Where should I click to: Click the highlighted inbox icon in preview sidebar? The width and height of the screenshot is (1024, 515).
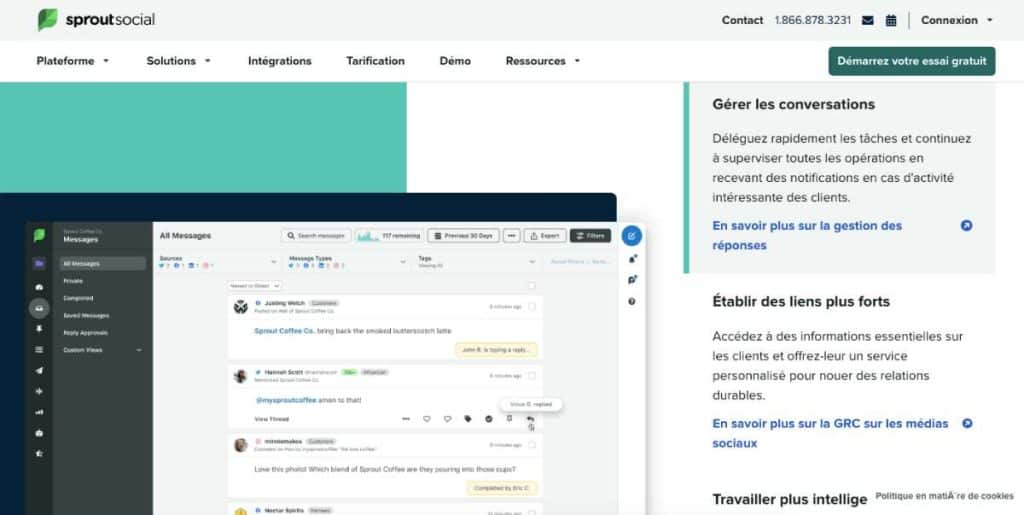pos(39,307)
